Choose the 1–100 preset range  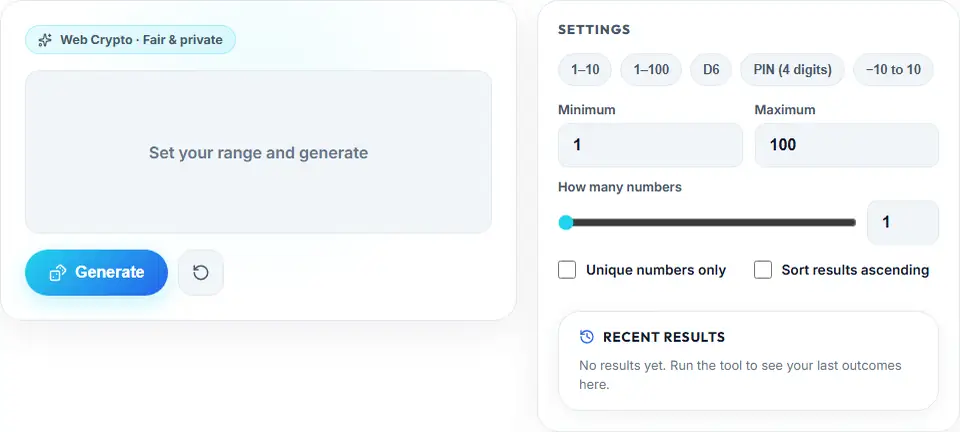651,70
